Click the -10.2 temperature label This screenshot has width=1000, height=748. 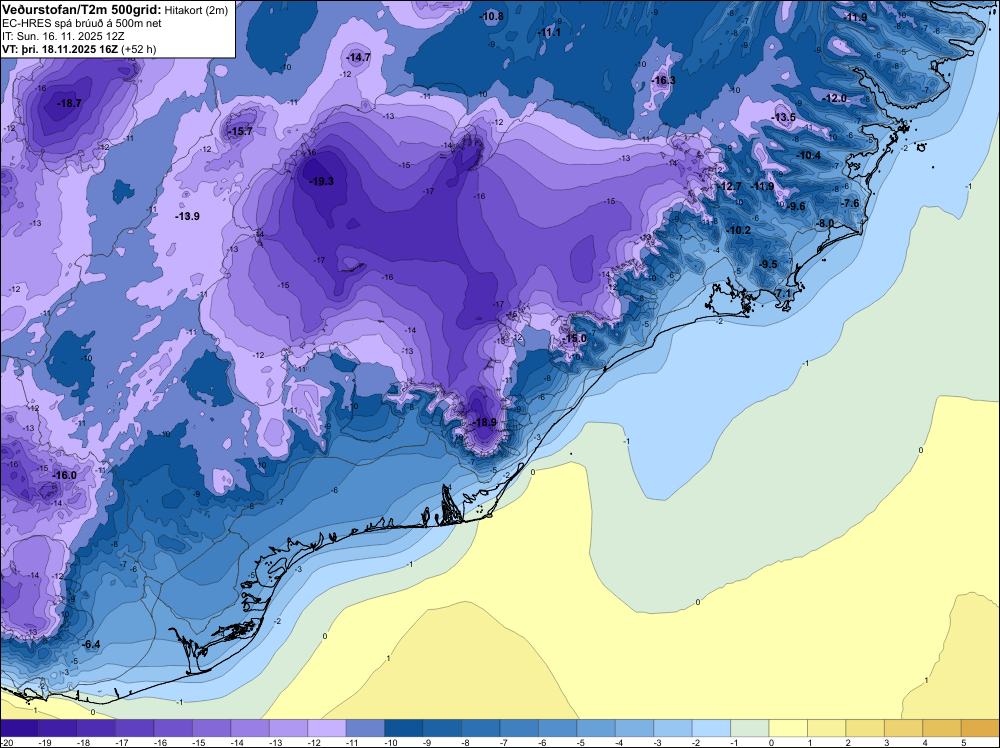coord(739,231)
